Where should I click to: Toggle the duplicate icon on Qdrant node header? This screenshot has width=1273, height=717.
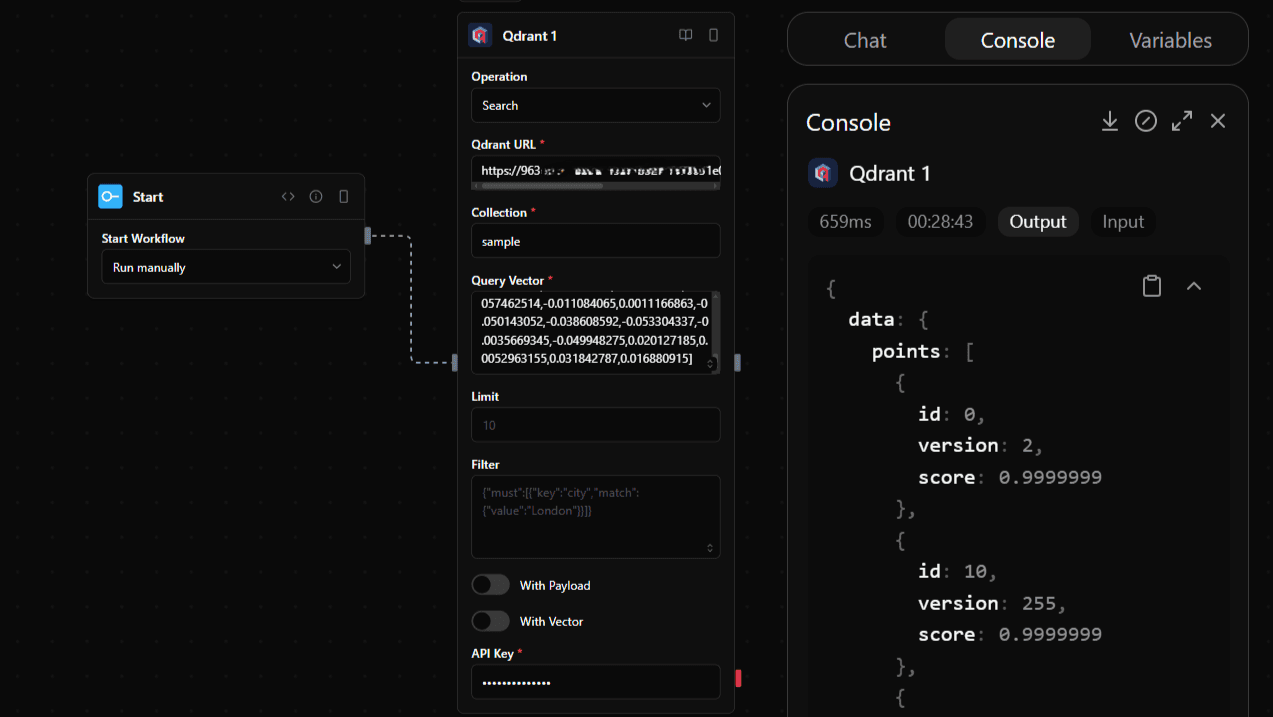713,34
